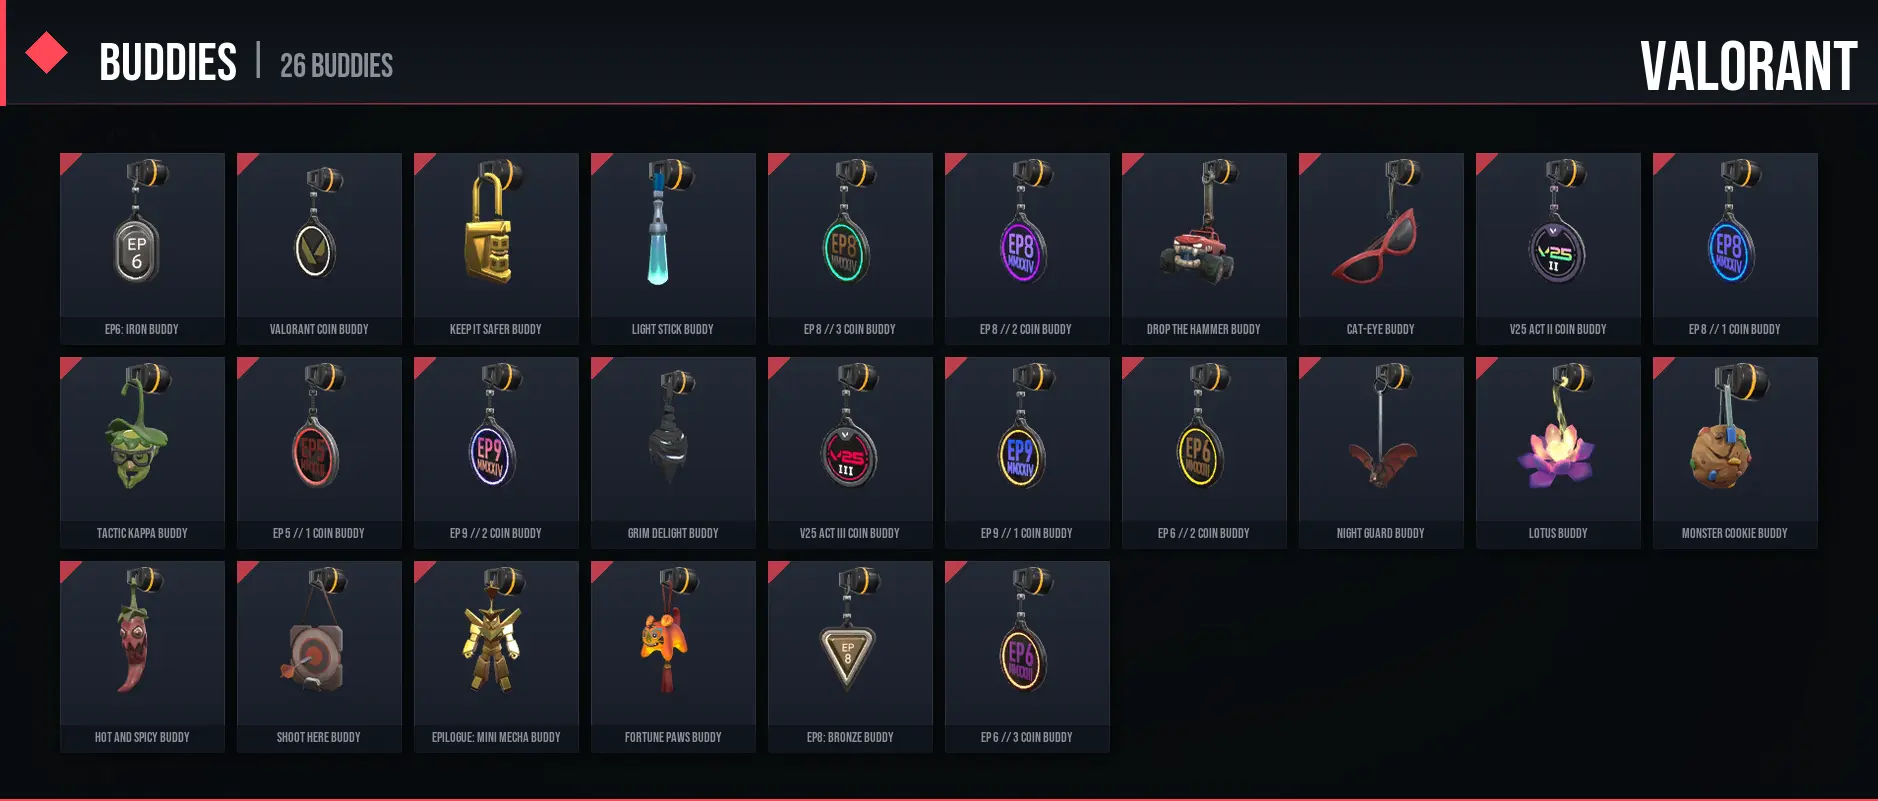The height and width of the screenshot is (801, 1878).
Task: Pick the Cat-Eye sunglasses buddy
Action: click(x=1381, y=248)
